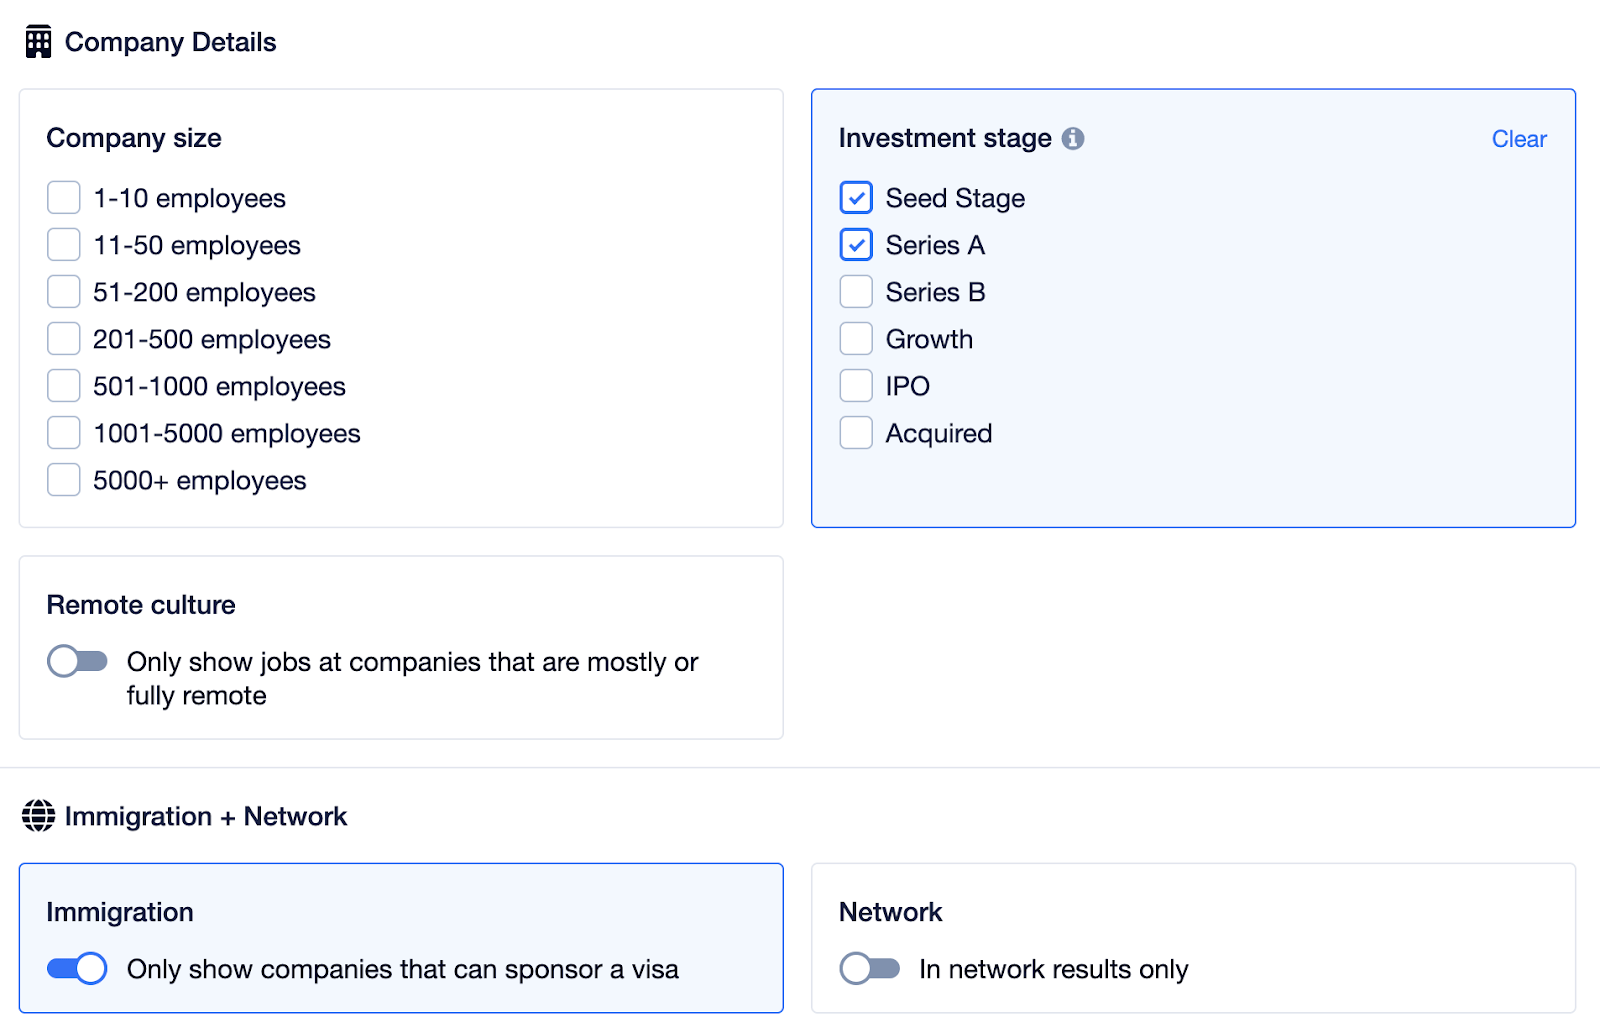Select the 11-50 employees option
This screenshot has height=1033, width=1600.
(x=64, y=245)
